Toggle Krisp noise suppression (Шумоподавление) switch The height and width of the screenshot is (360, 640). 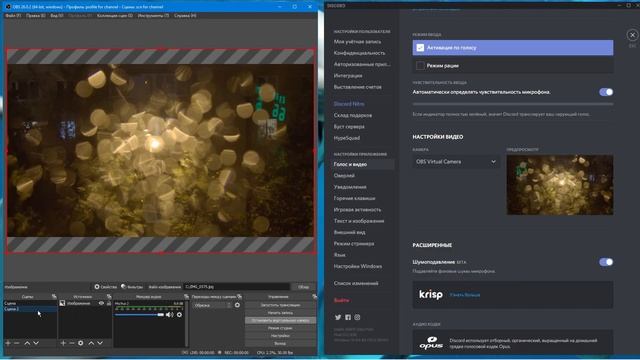pyautogui.click(x=606, y=262)
